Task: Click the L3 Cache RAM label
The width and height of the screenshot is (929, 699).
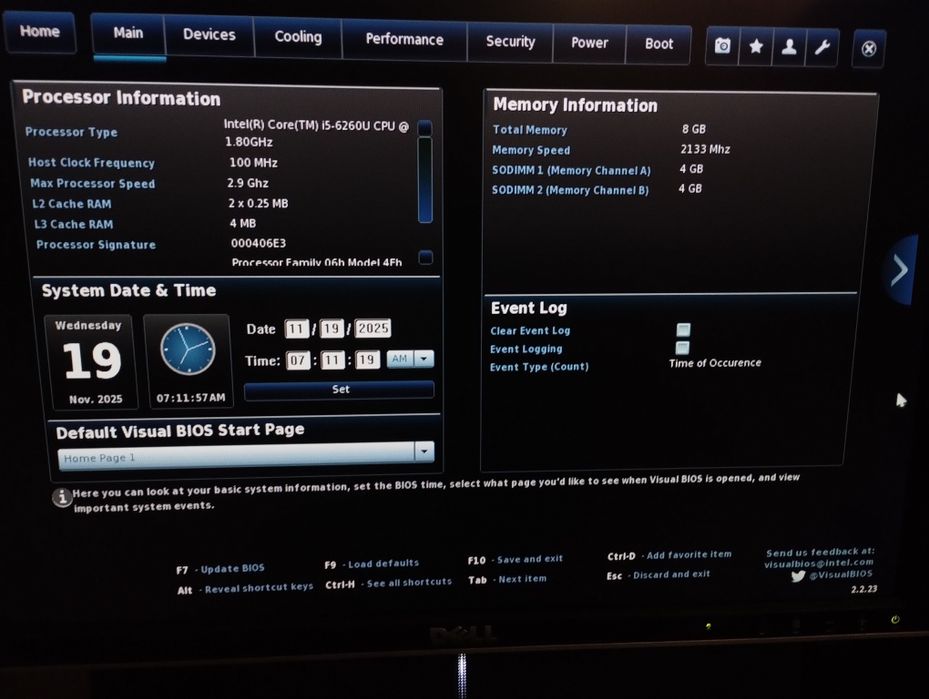Action: (x=73, y=224)
